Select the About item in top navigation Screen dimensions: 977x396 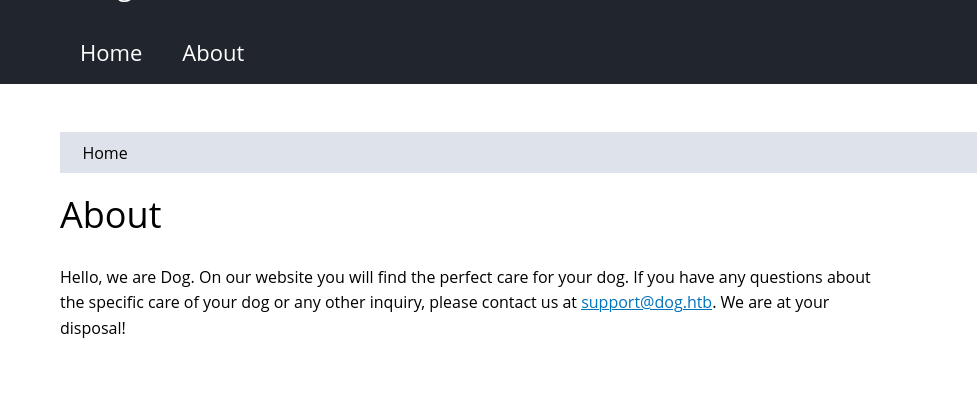click(213, 53)
